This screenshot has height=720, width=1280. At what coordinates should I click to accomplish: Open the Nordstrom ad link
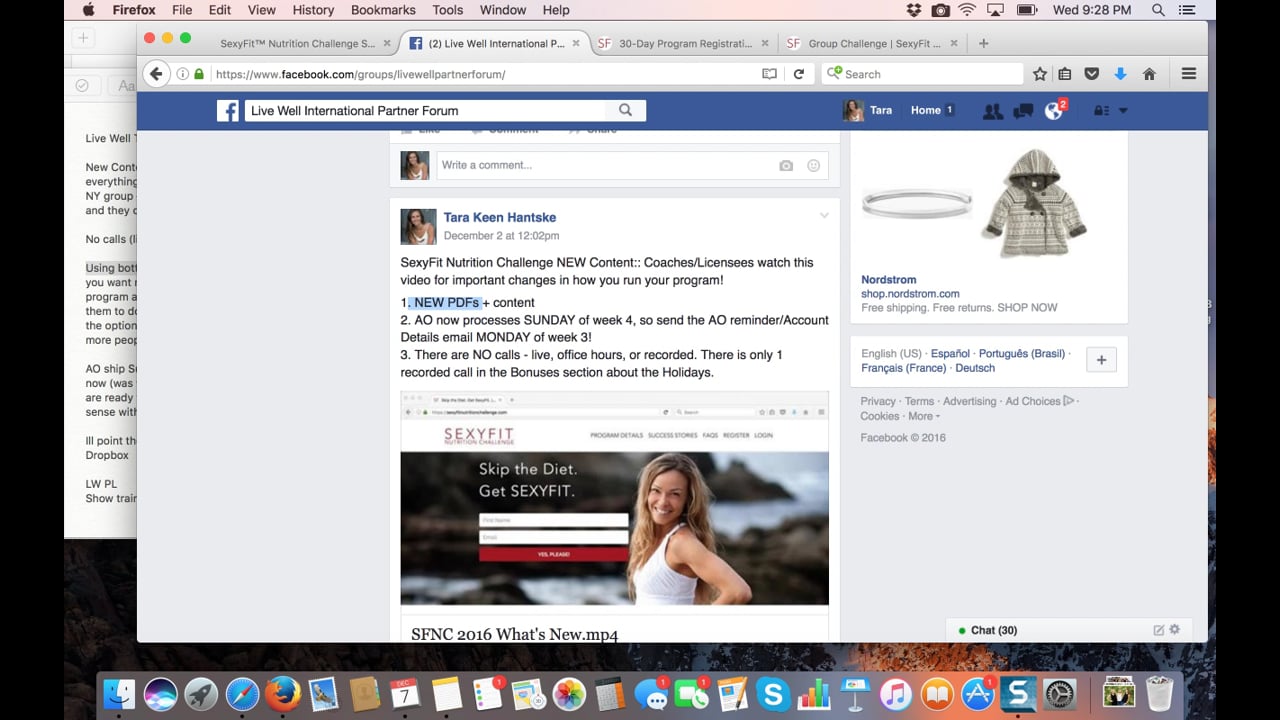click(889, 280)
